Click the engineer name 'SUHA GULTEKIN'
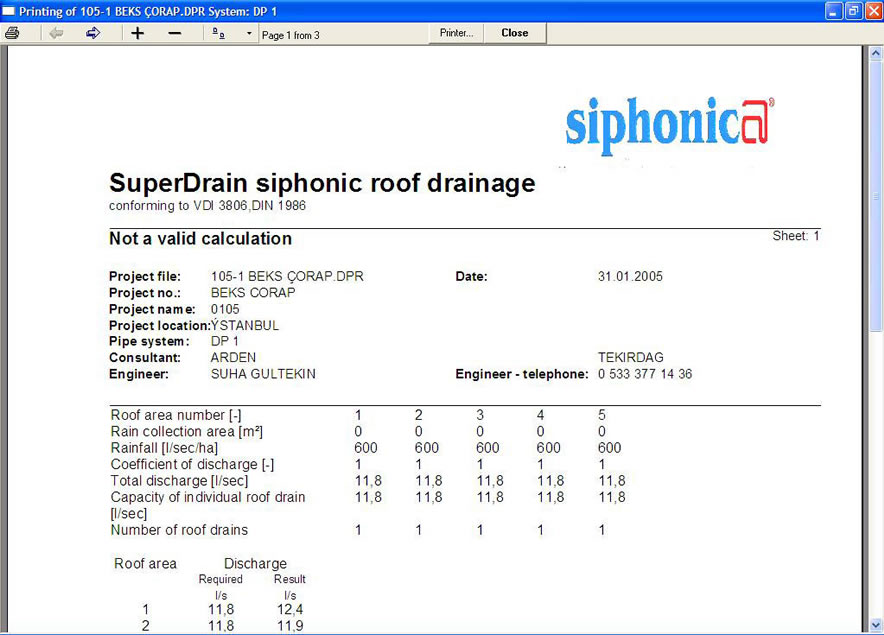This screenshot has width=884, height=635. [263, 374]
